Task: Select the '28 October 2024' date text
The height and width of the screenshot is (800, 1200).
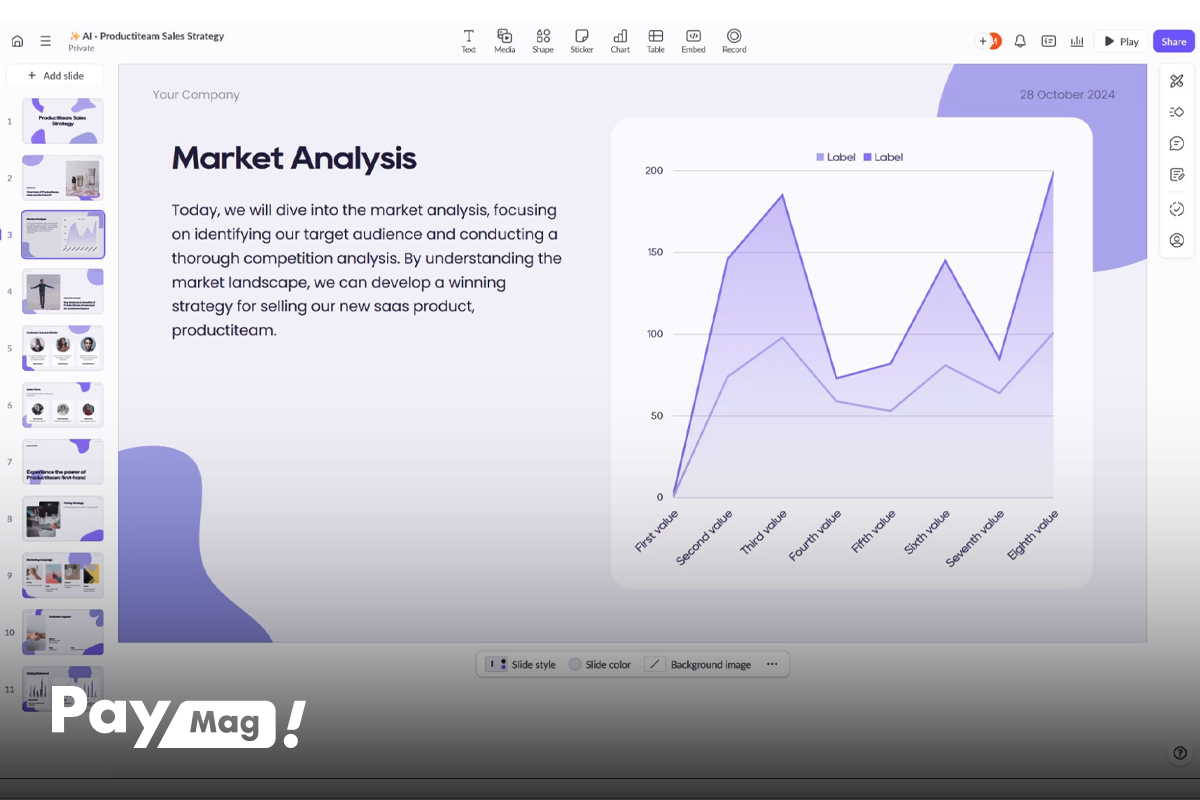Action: click(x=1067, y=95)
